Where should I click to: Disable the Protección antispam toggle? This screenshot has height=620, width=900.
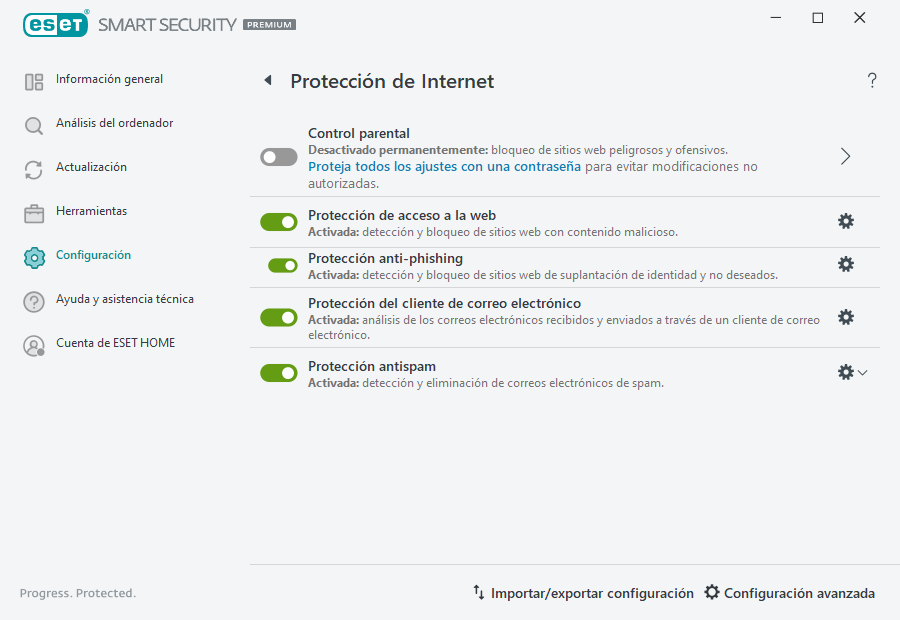[278, 372]
